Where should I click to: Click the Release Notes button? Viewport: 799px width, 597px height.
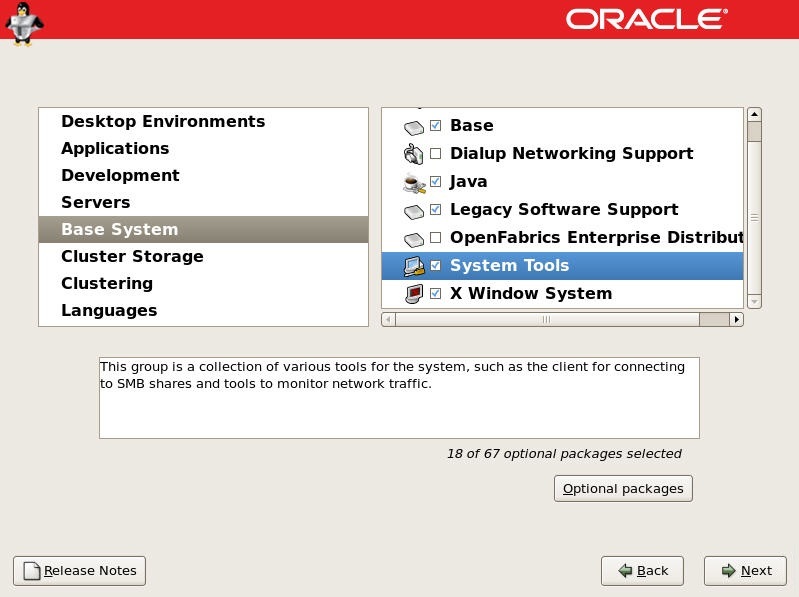(79, 571)
